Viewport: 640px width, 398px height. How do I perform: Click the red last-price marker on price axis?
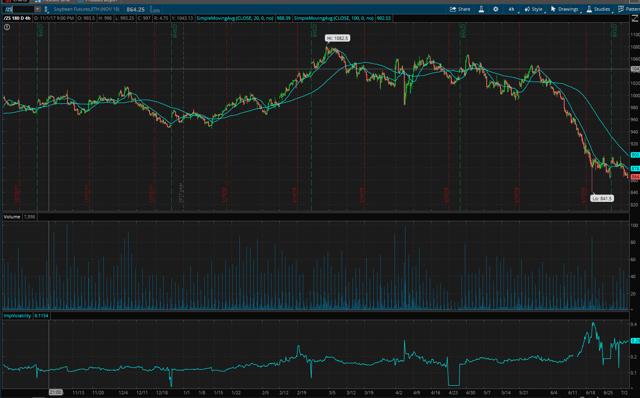635,177
